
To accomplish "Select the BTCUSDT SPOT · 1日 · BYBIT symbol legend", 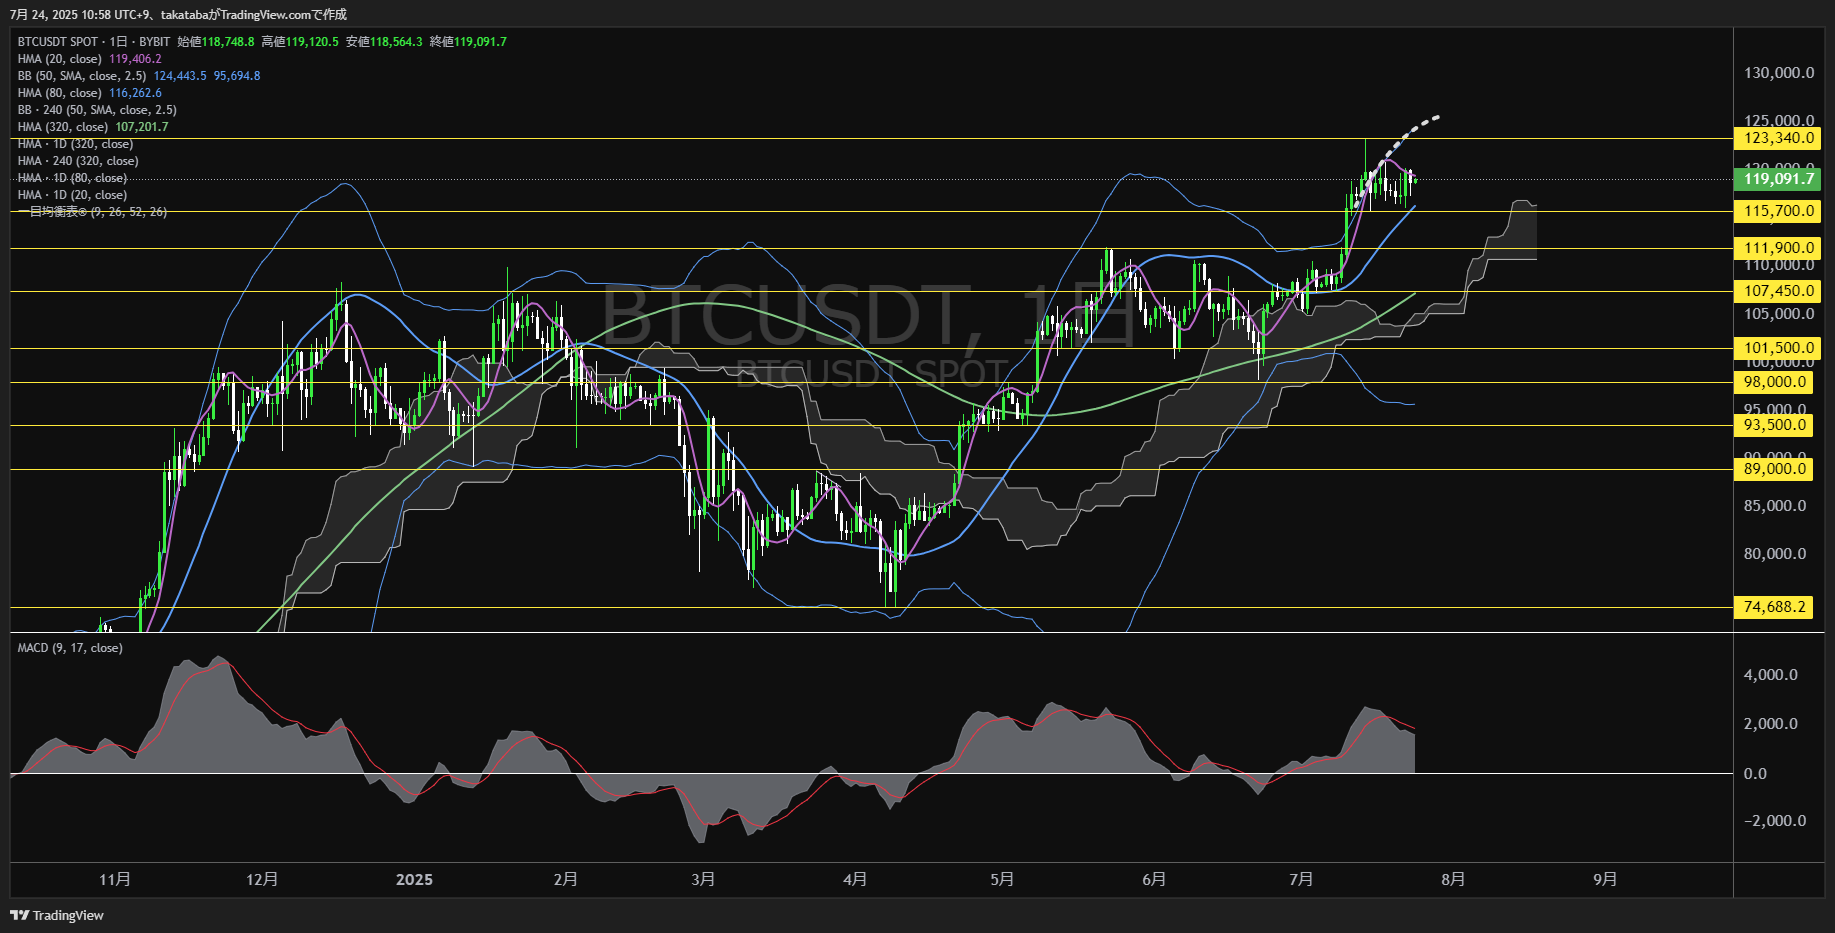I will coord(94,42).
